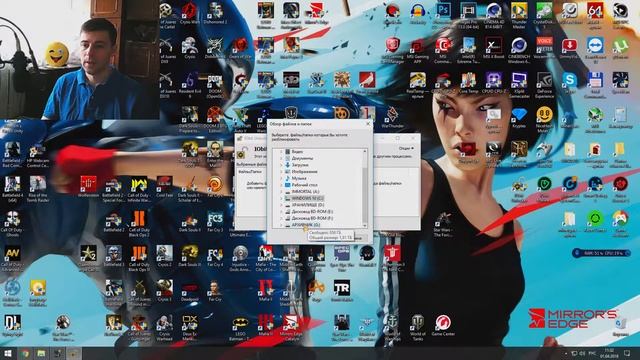Open the notification center in the taskbar
Image resolution: width=640 pixels, height=360 pixels.
[x=627, y=353]
